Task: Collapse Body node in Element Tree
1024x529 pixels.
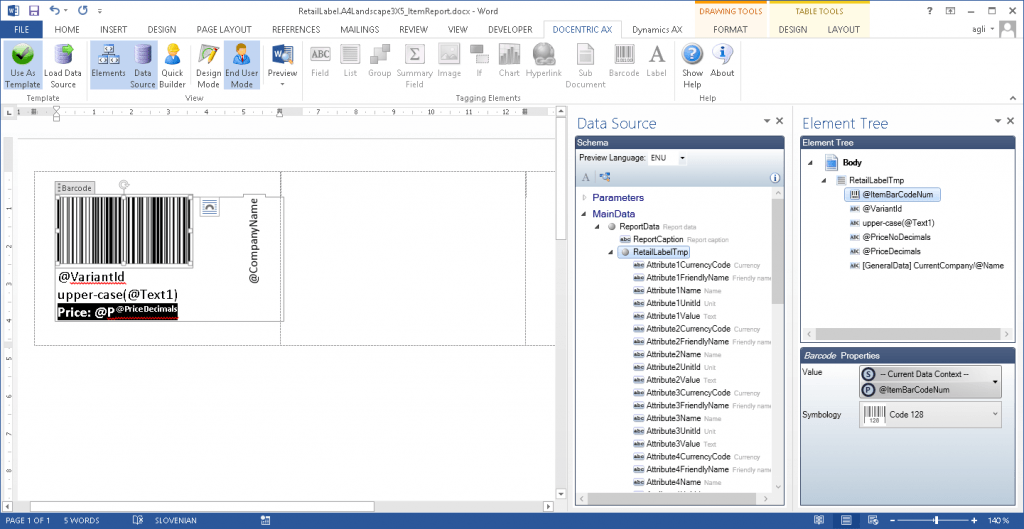Action: (x=812, y=163)
